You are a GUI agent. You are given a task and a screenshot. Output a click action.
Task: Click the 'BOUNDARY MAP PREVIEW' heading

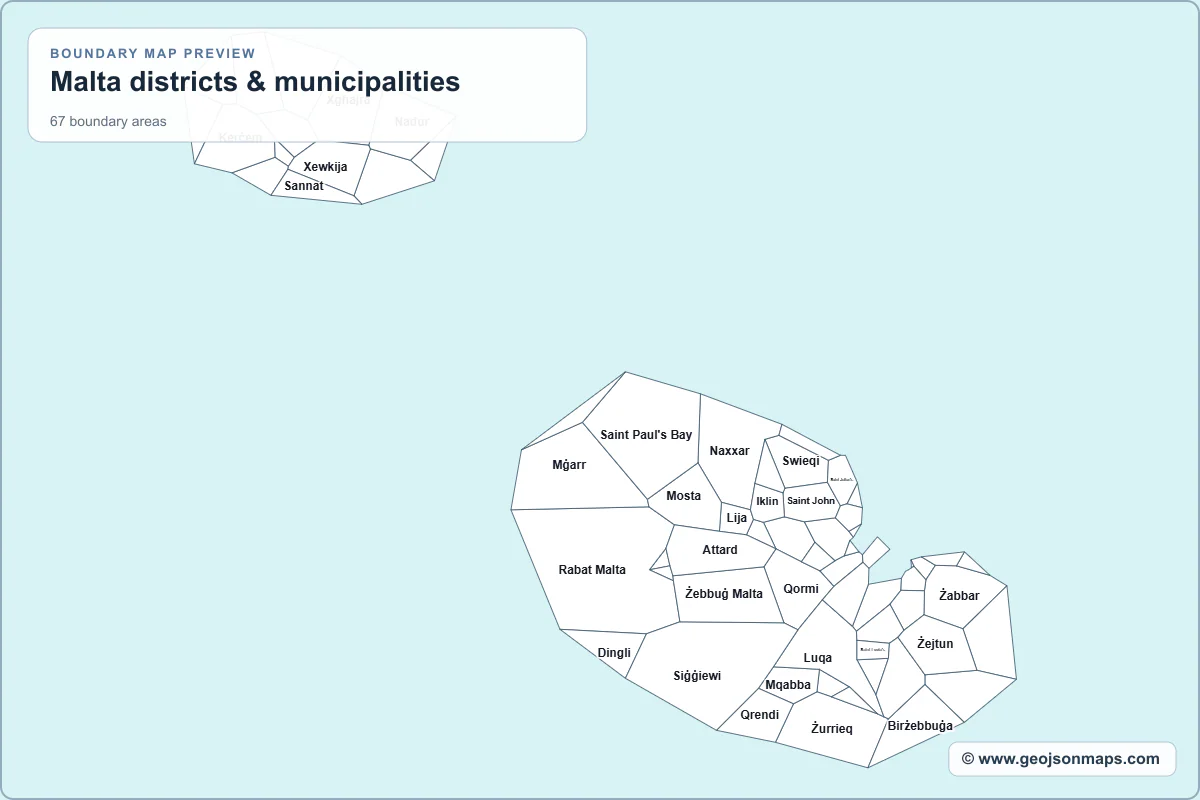click(152, 53)
